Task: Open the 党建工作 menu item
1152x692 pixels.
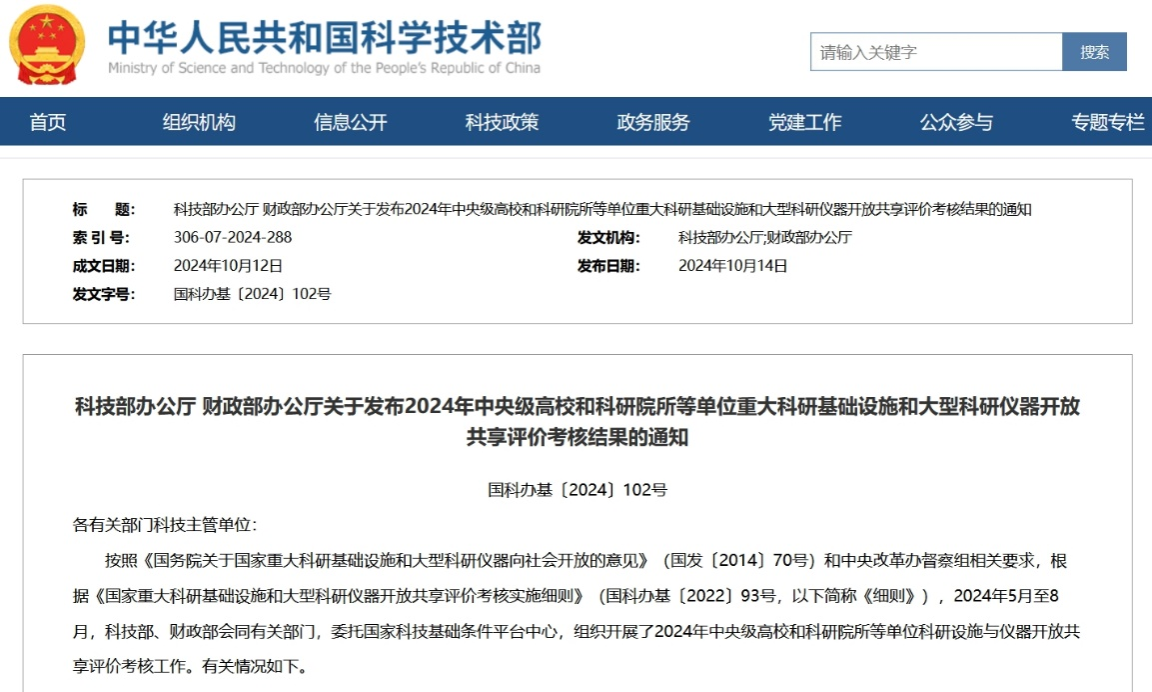Action: point(804,122)
